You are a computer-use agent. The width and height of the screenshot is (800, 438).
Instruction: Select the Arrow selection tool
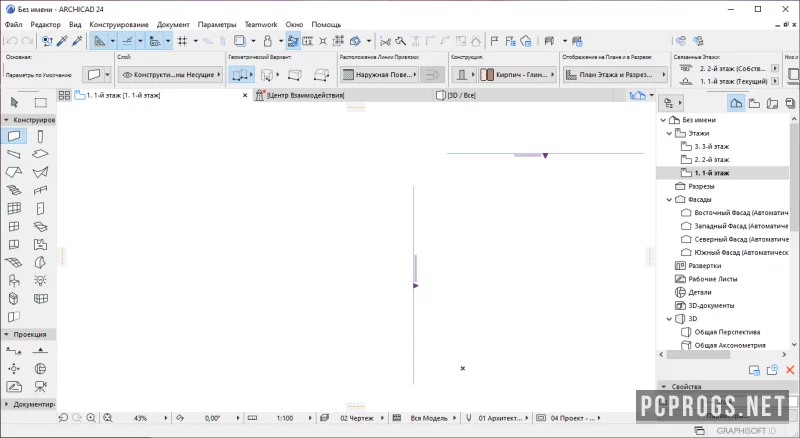(14, 103)
